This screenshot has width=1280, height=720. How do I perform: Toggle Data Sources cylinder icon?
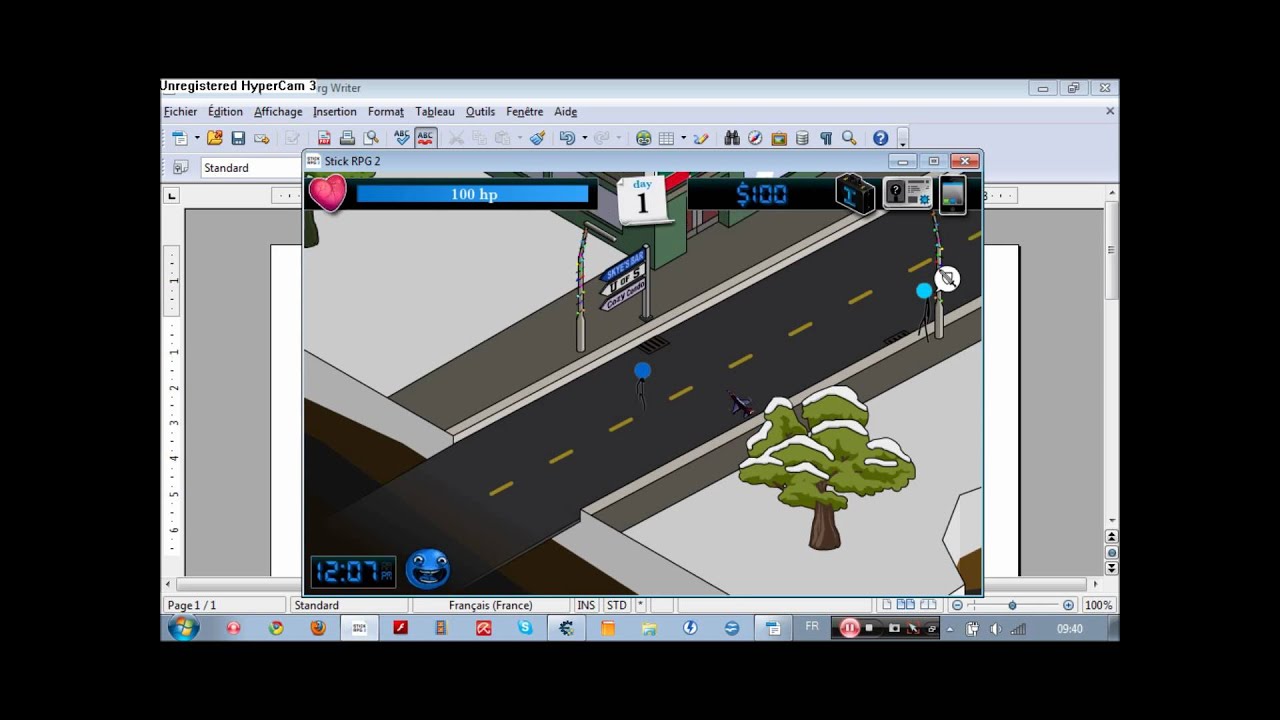pos(802,138)
